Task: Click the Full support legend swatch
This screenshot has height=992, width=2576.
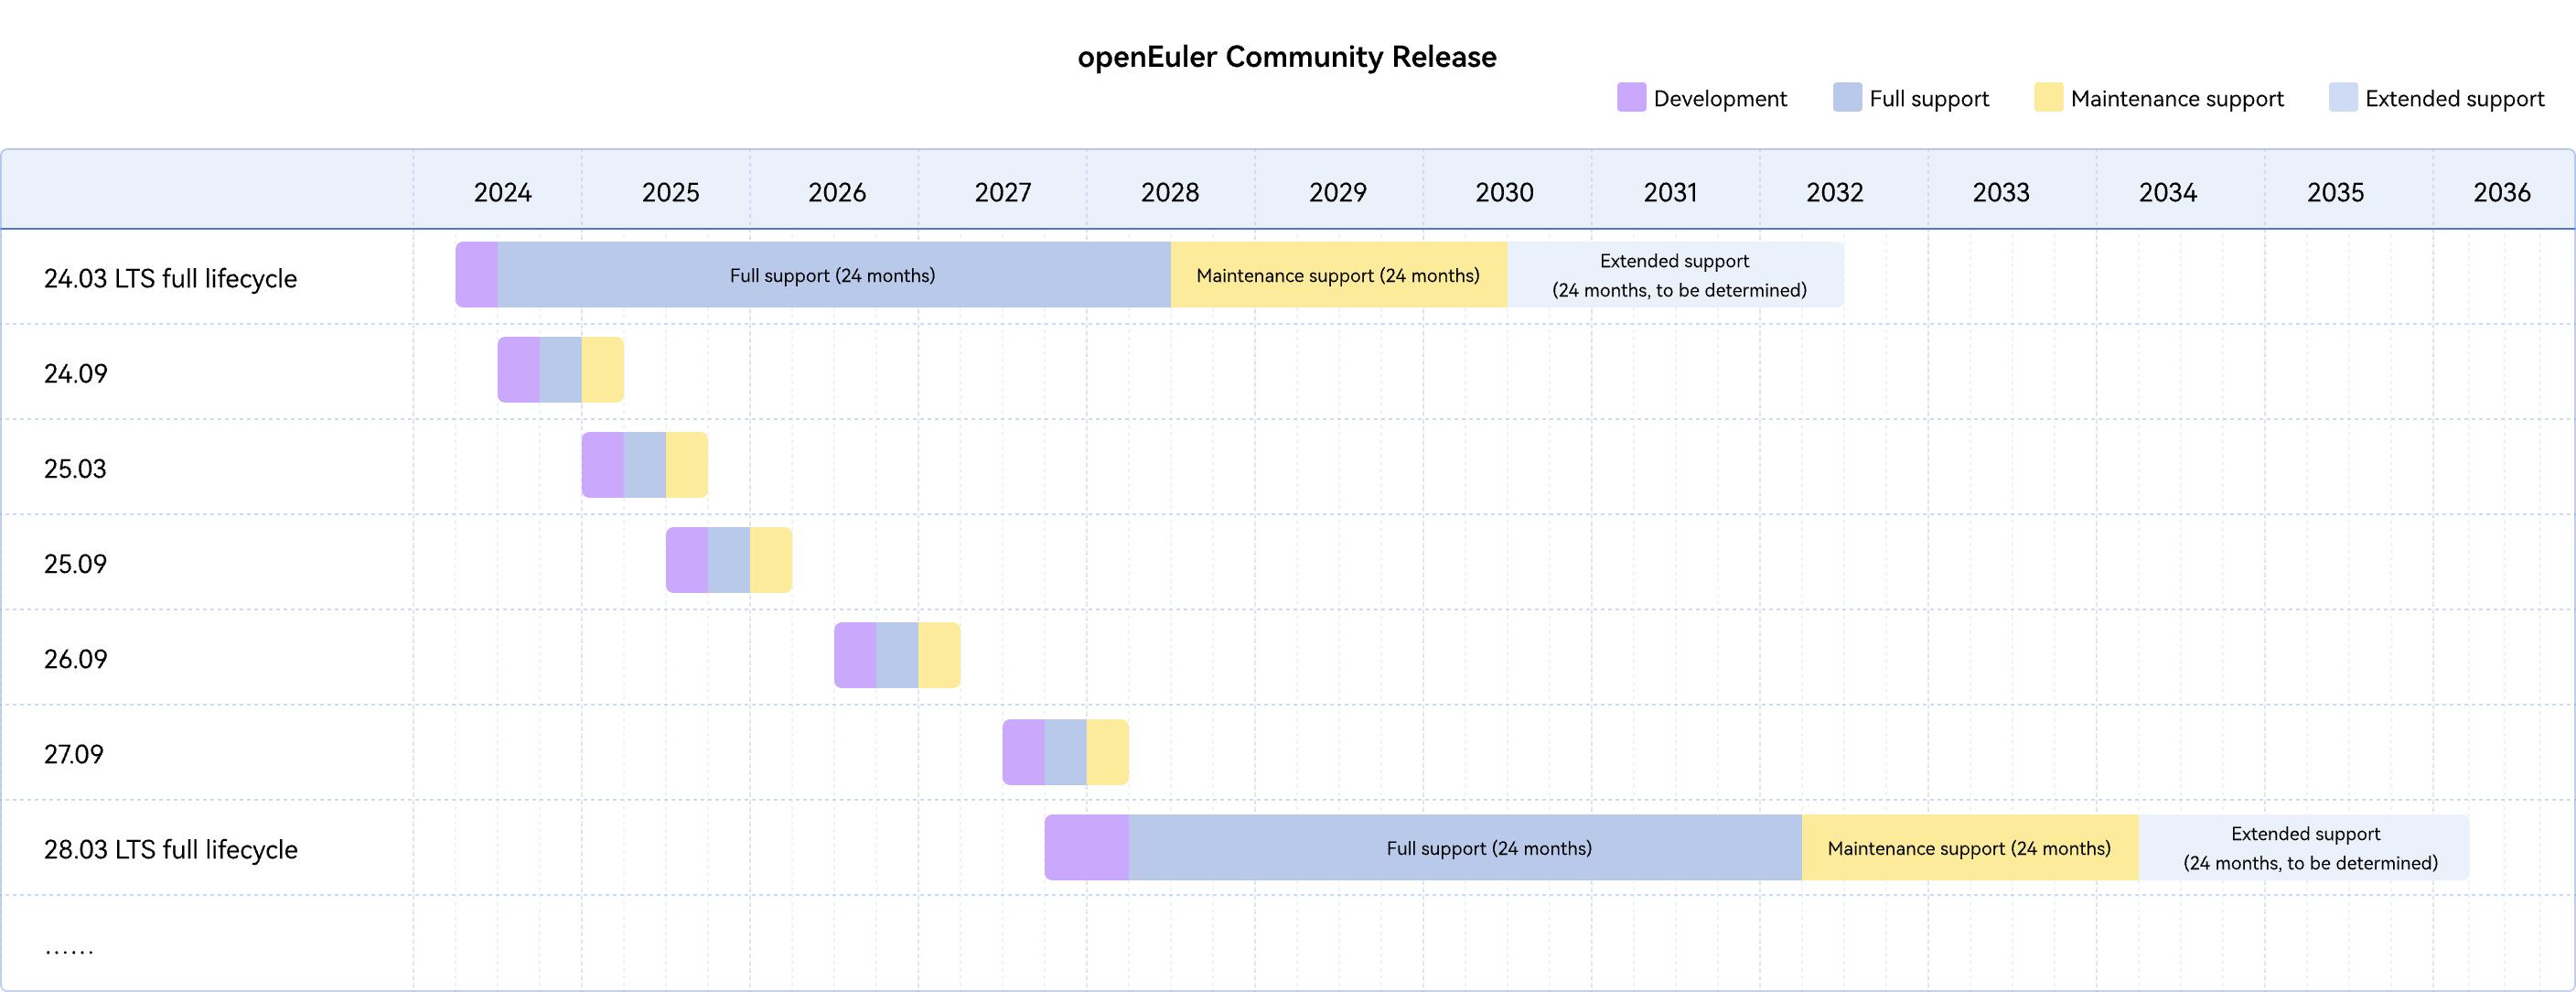Action: [x=1847, y=97]
